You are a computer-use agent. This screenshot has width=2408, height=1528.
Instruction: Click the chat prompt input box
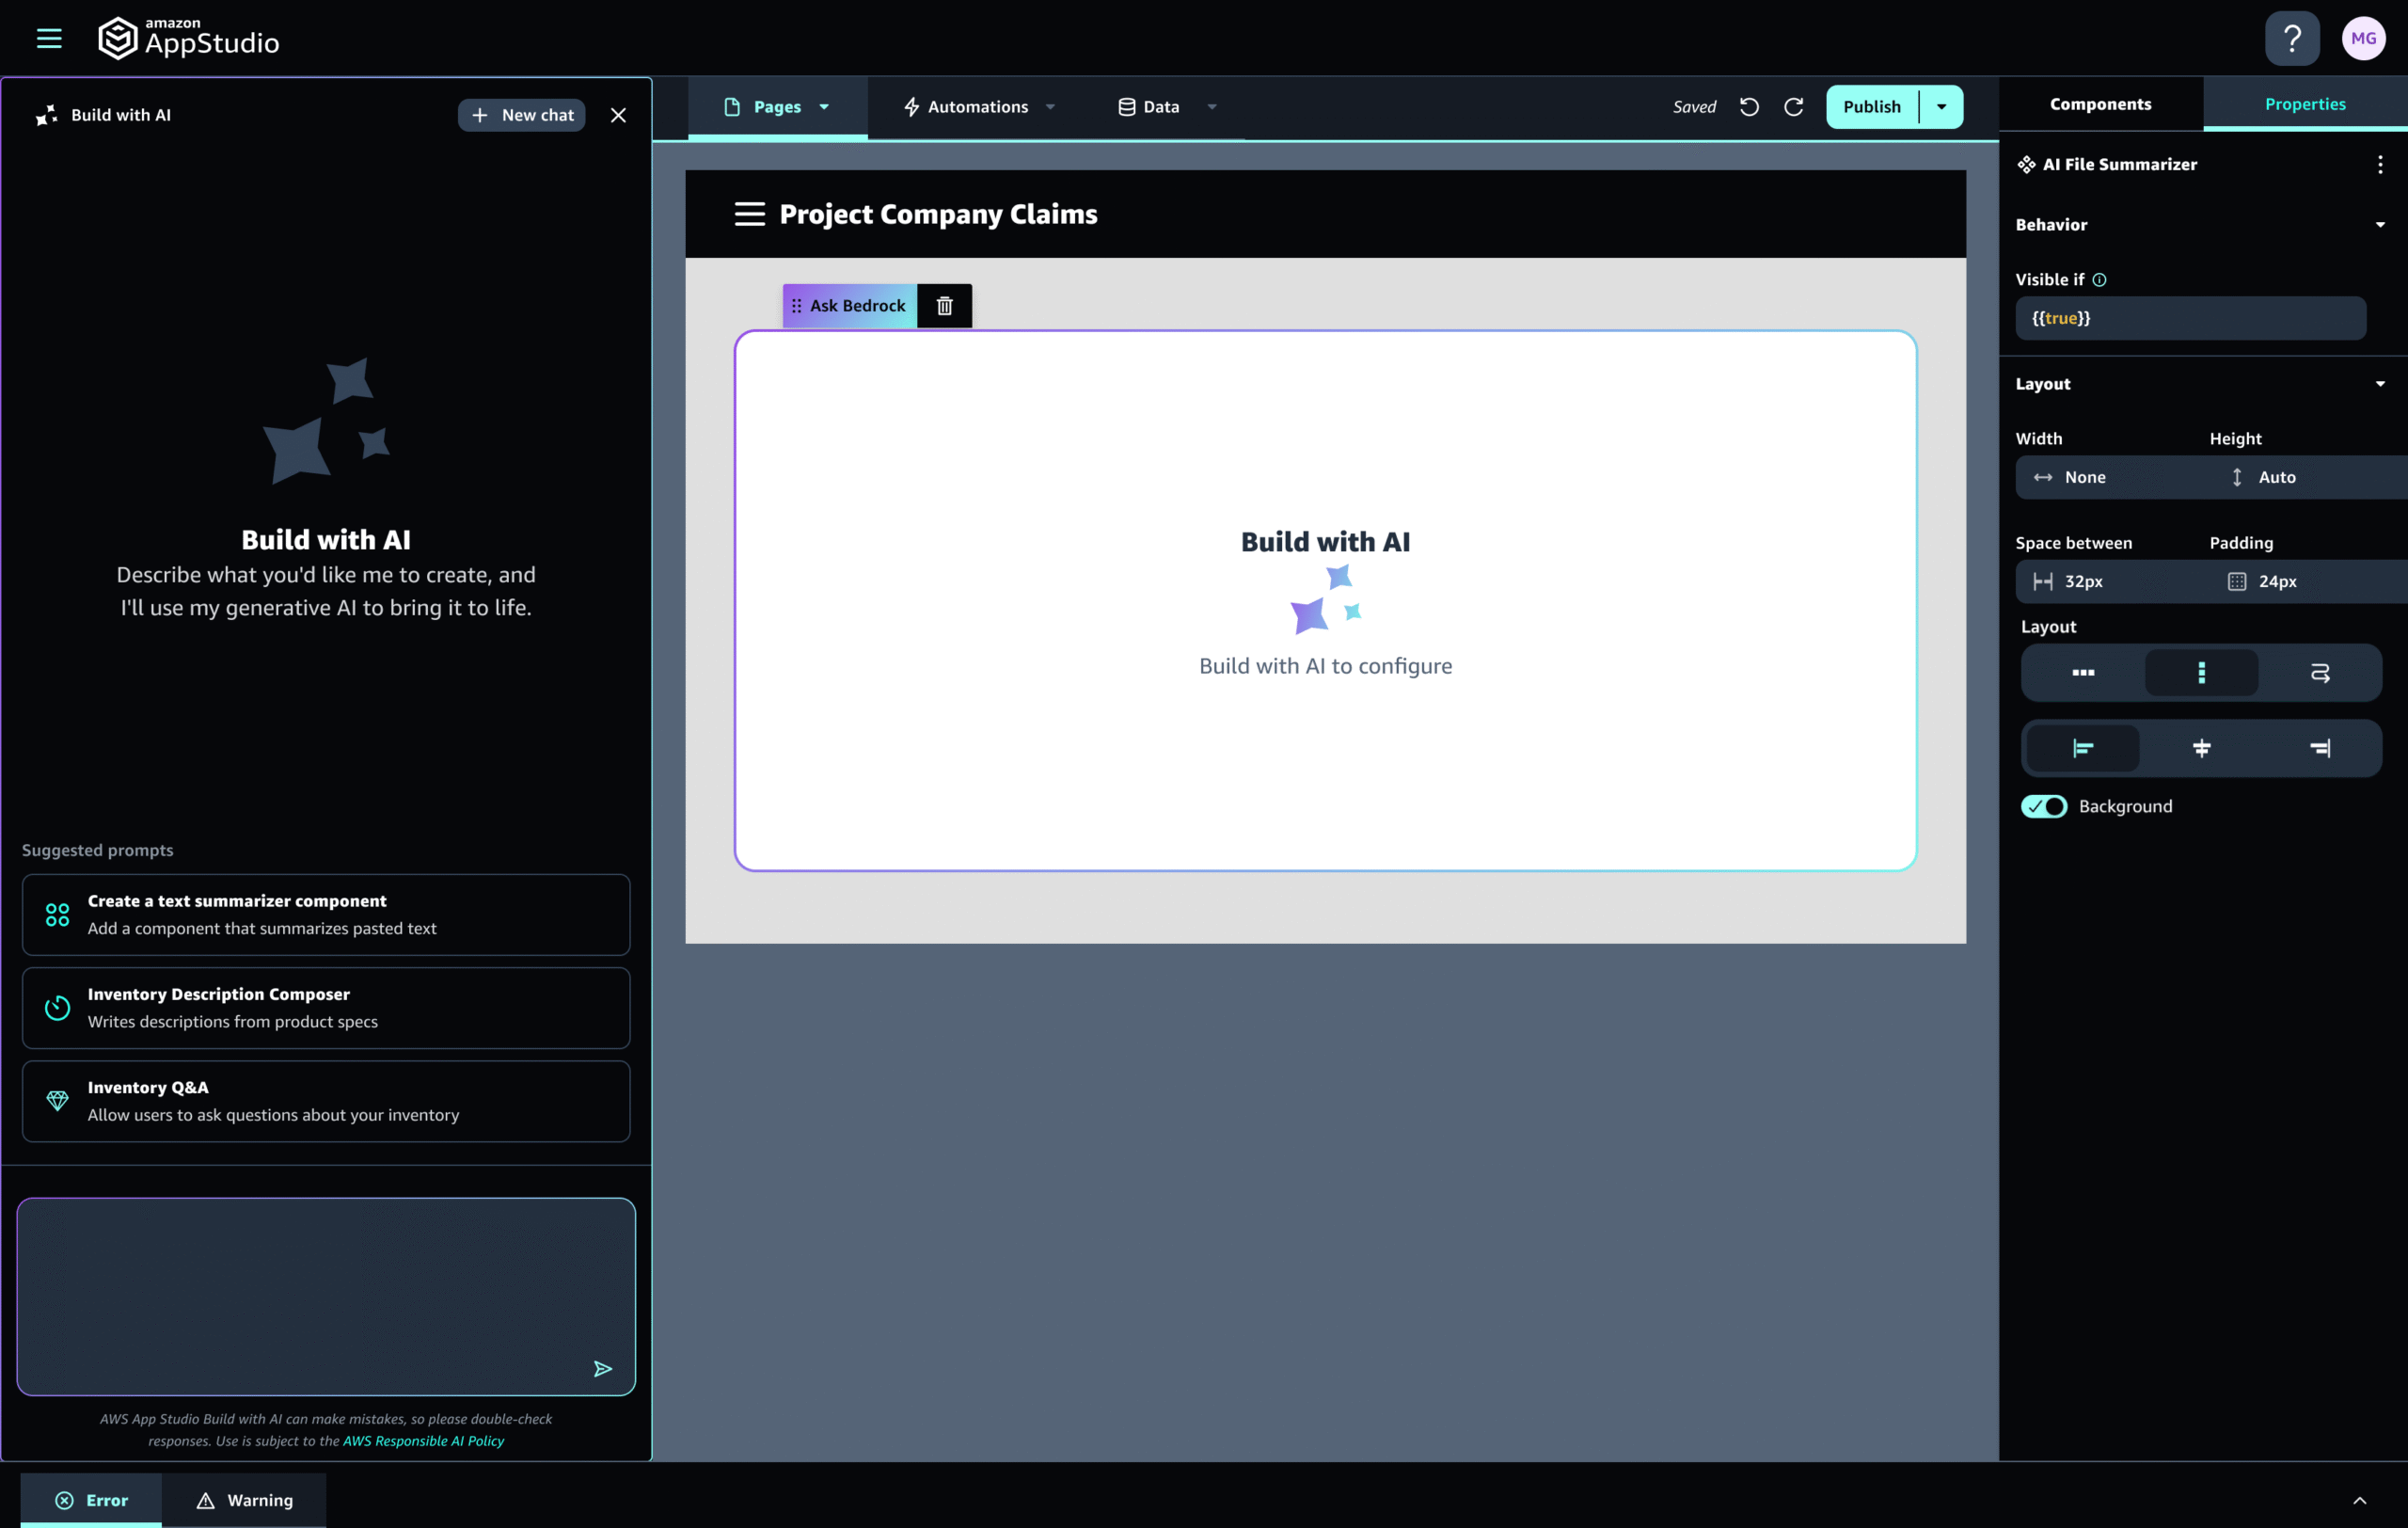(x=326, y=1296)
